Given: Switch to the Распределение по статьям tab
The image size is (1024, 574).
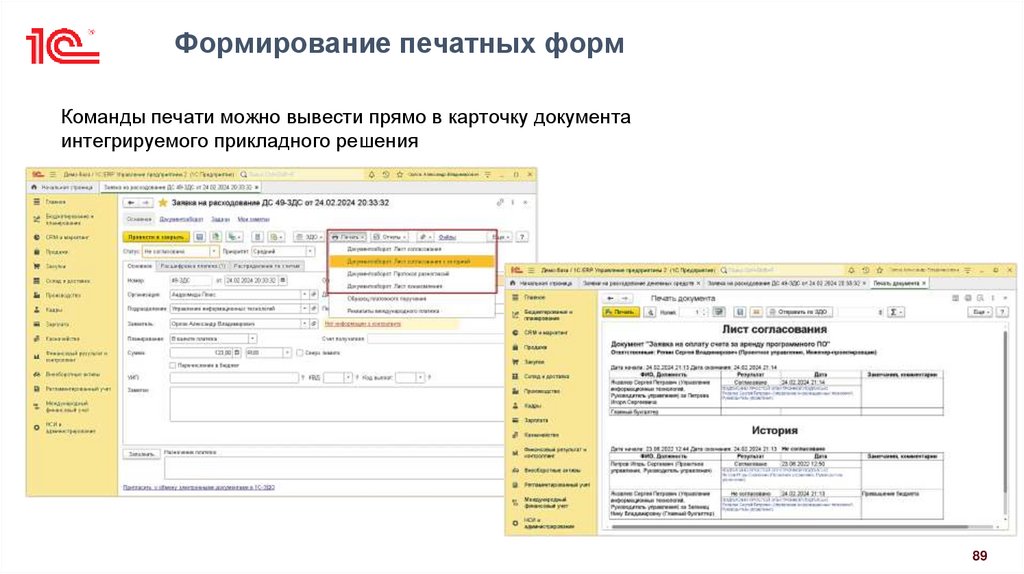Looking at the screenshot, I should (266, 266).
